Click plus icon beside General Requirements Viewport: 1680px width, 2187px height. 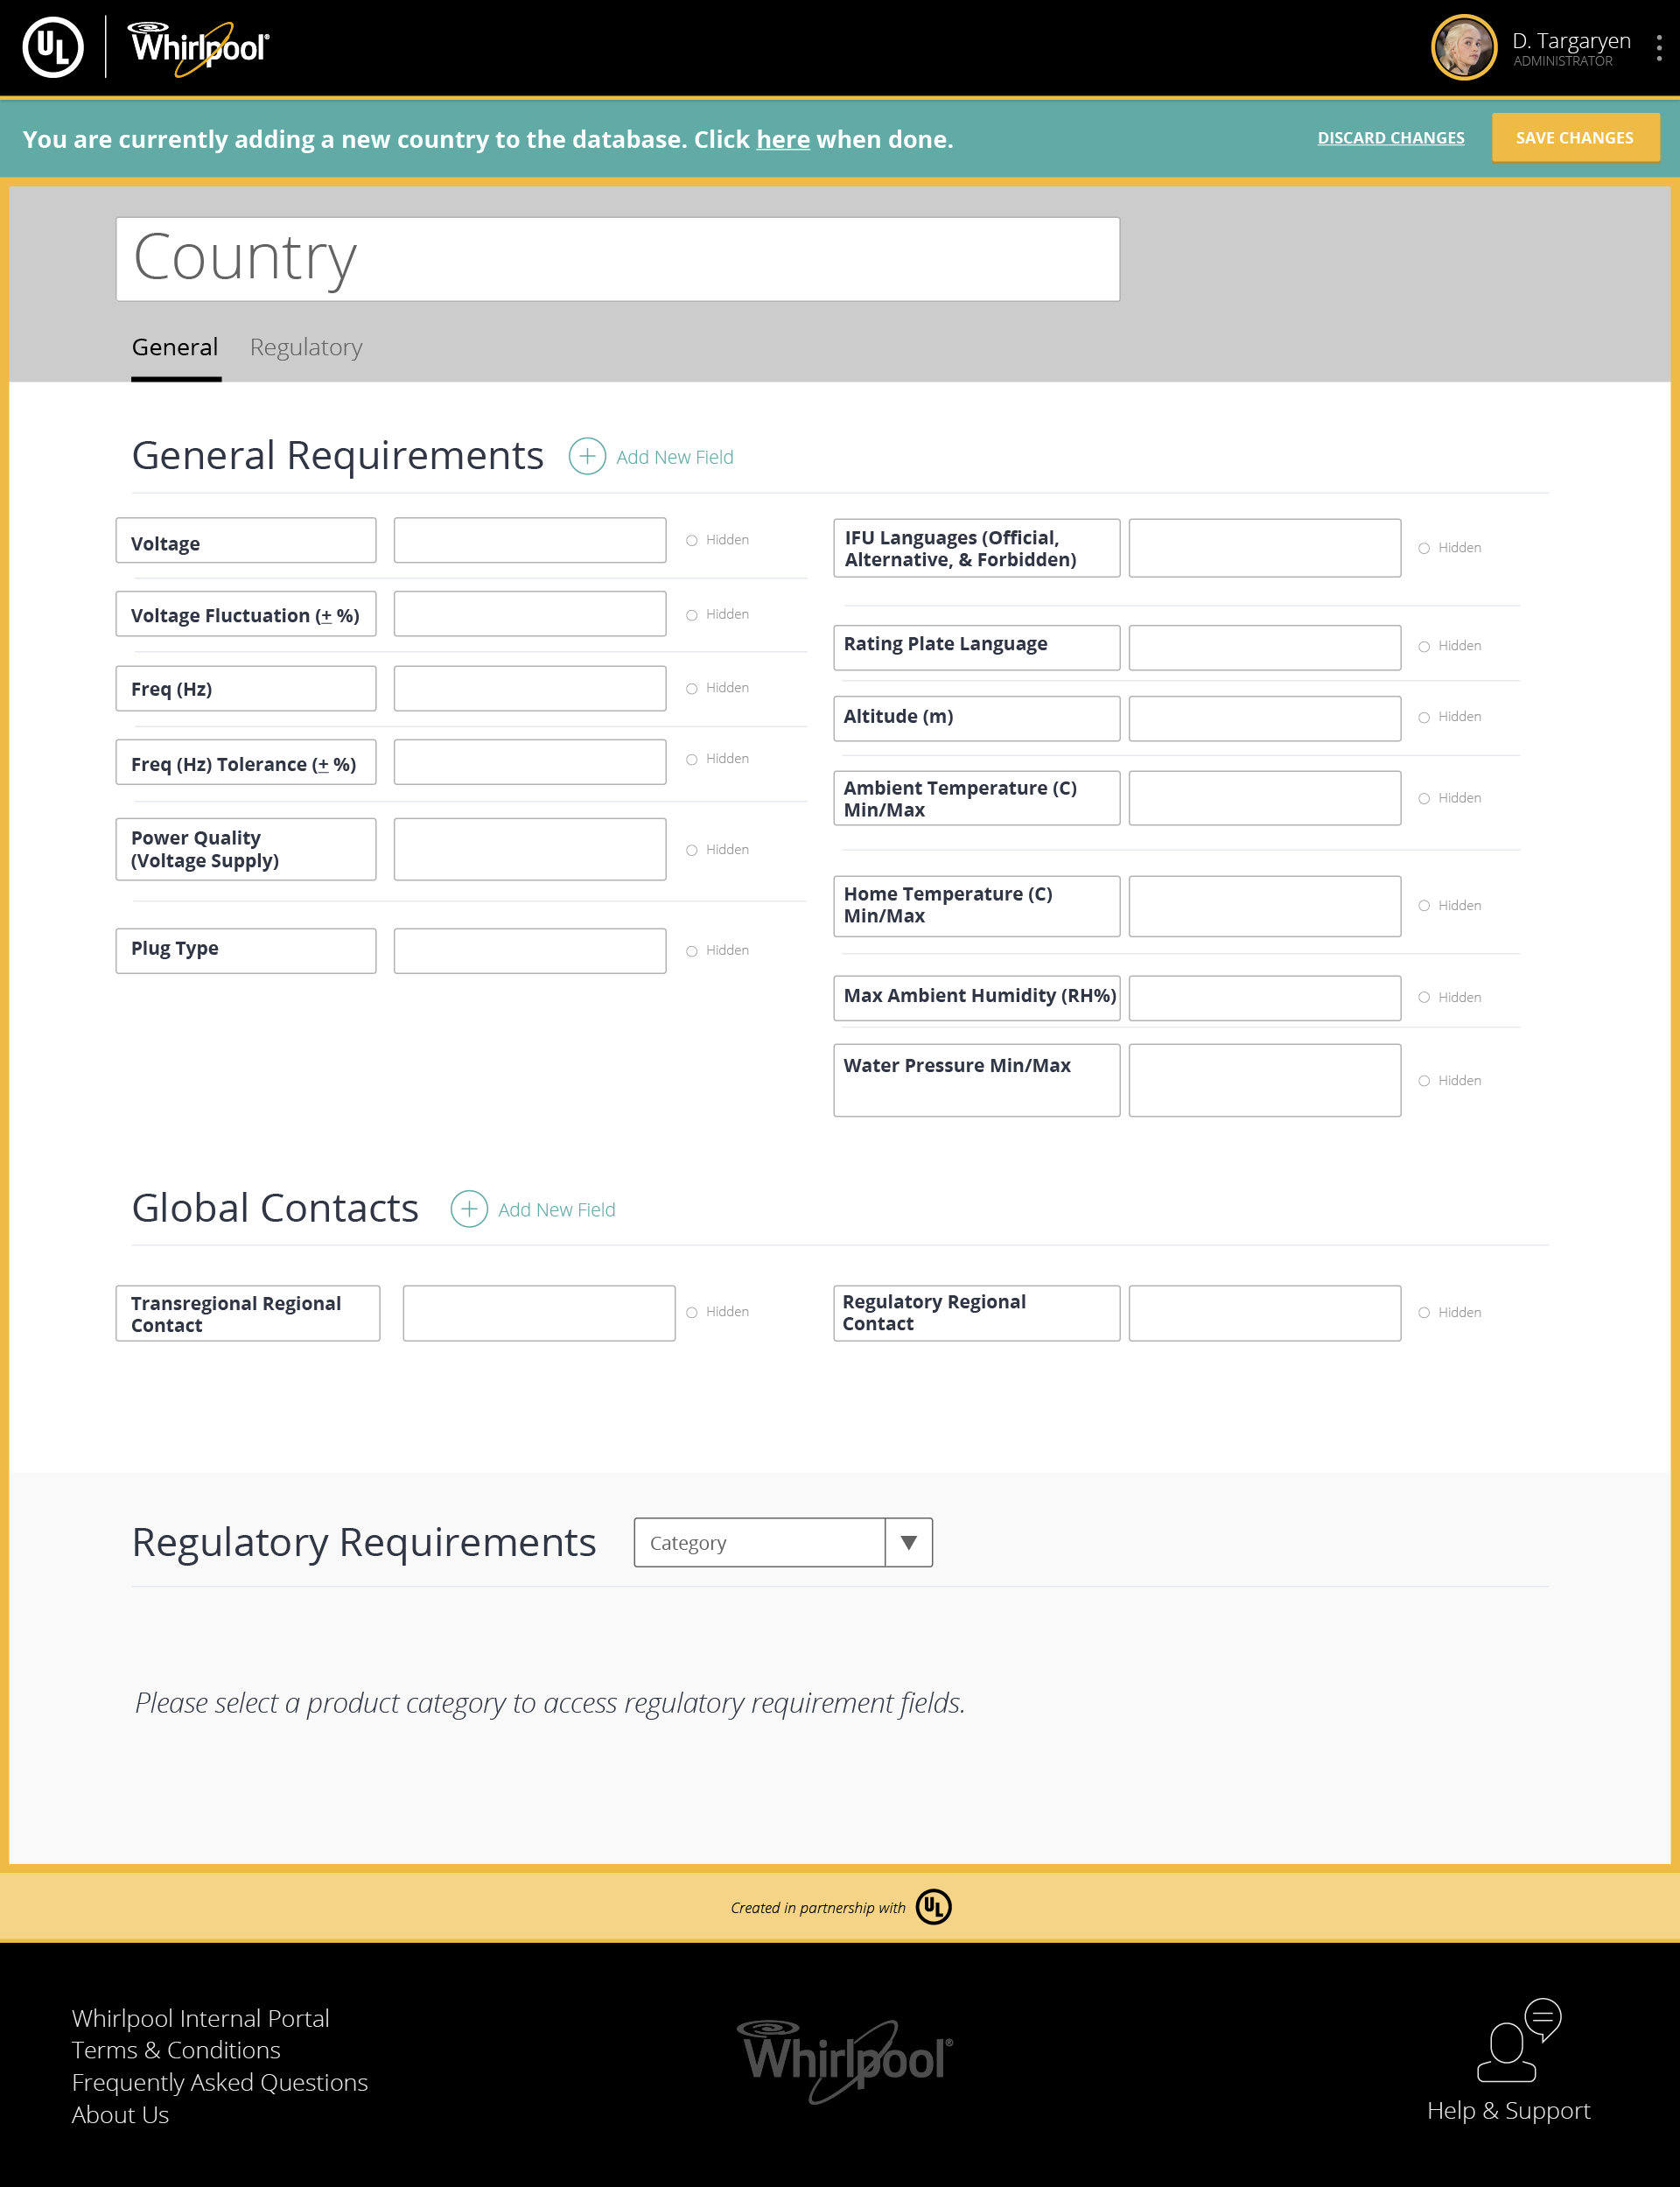(587, 456)
